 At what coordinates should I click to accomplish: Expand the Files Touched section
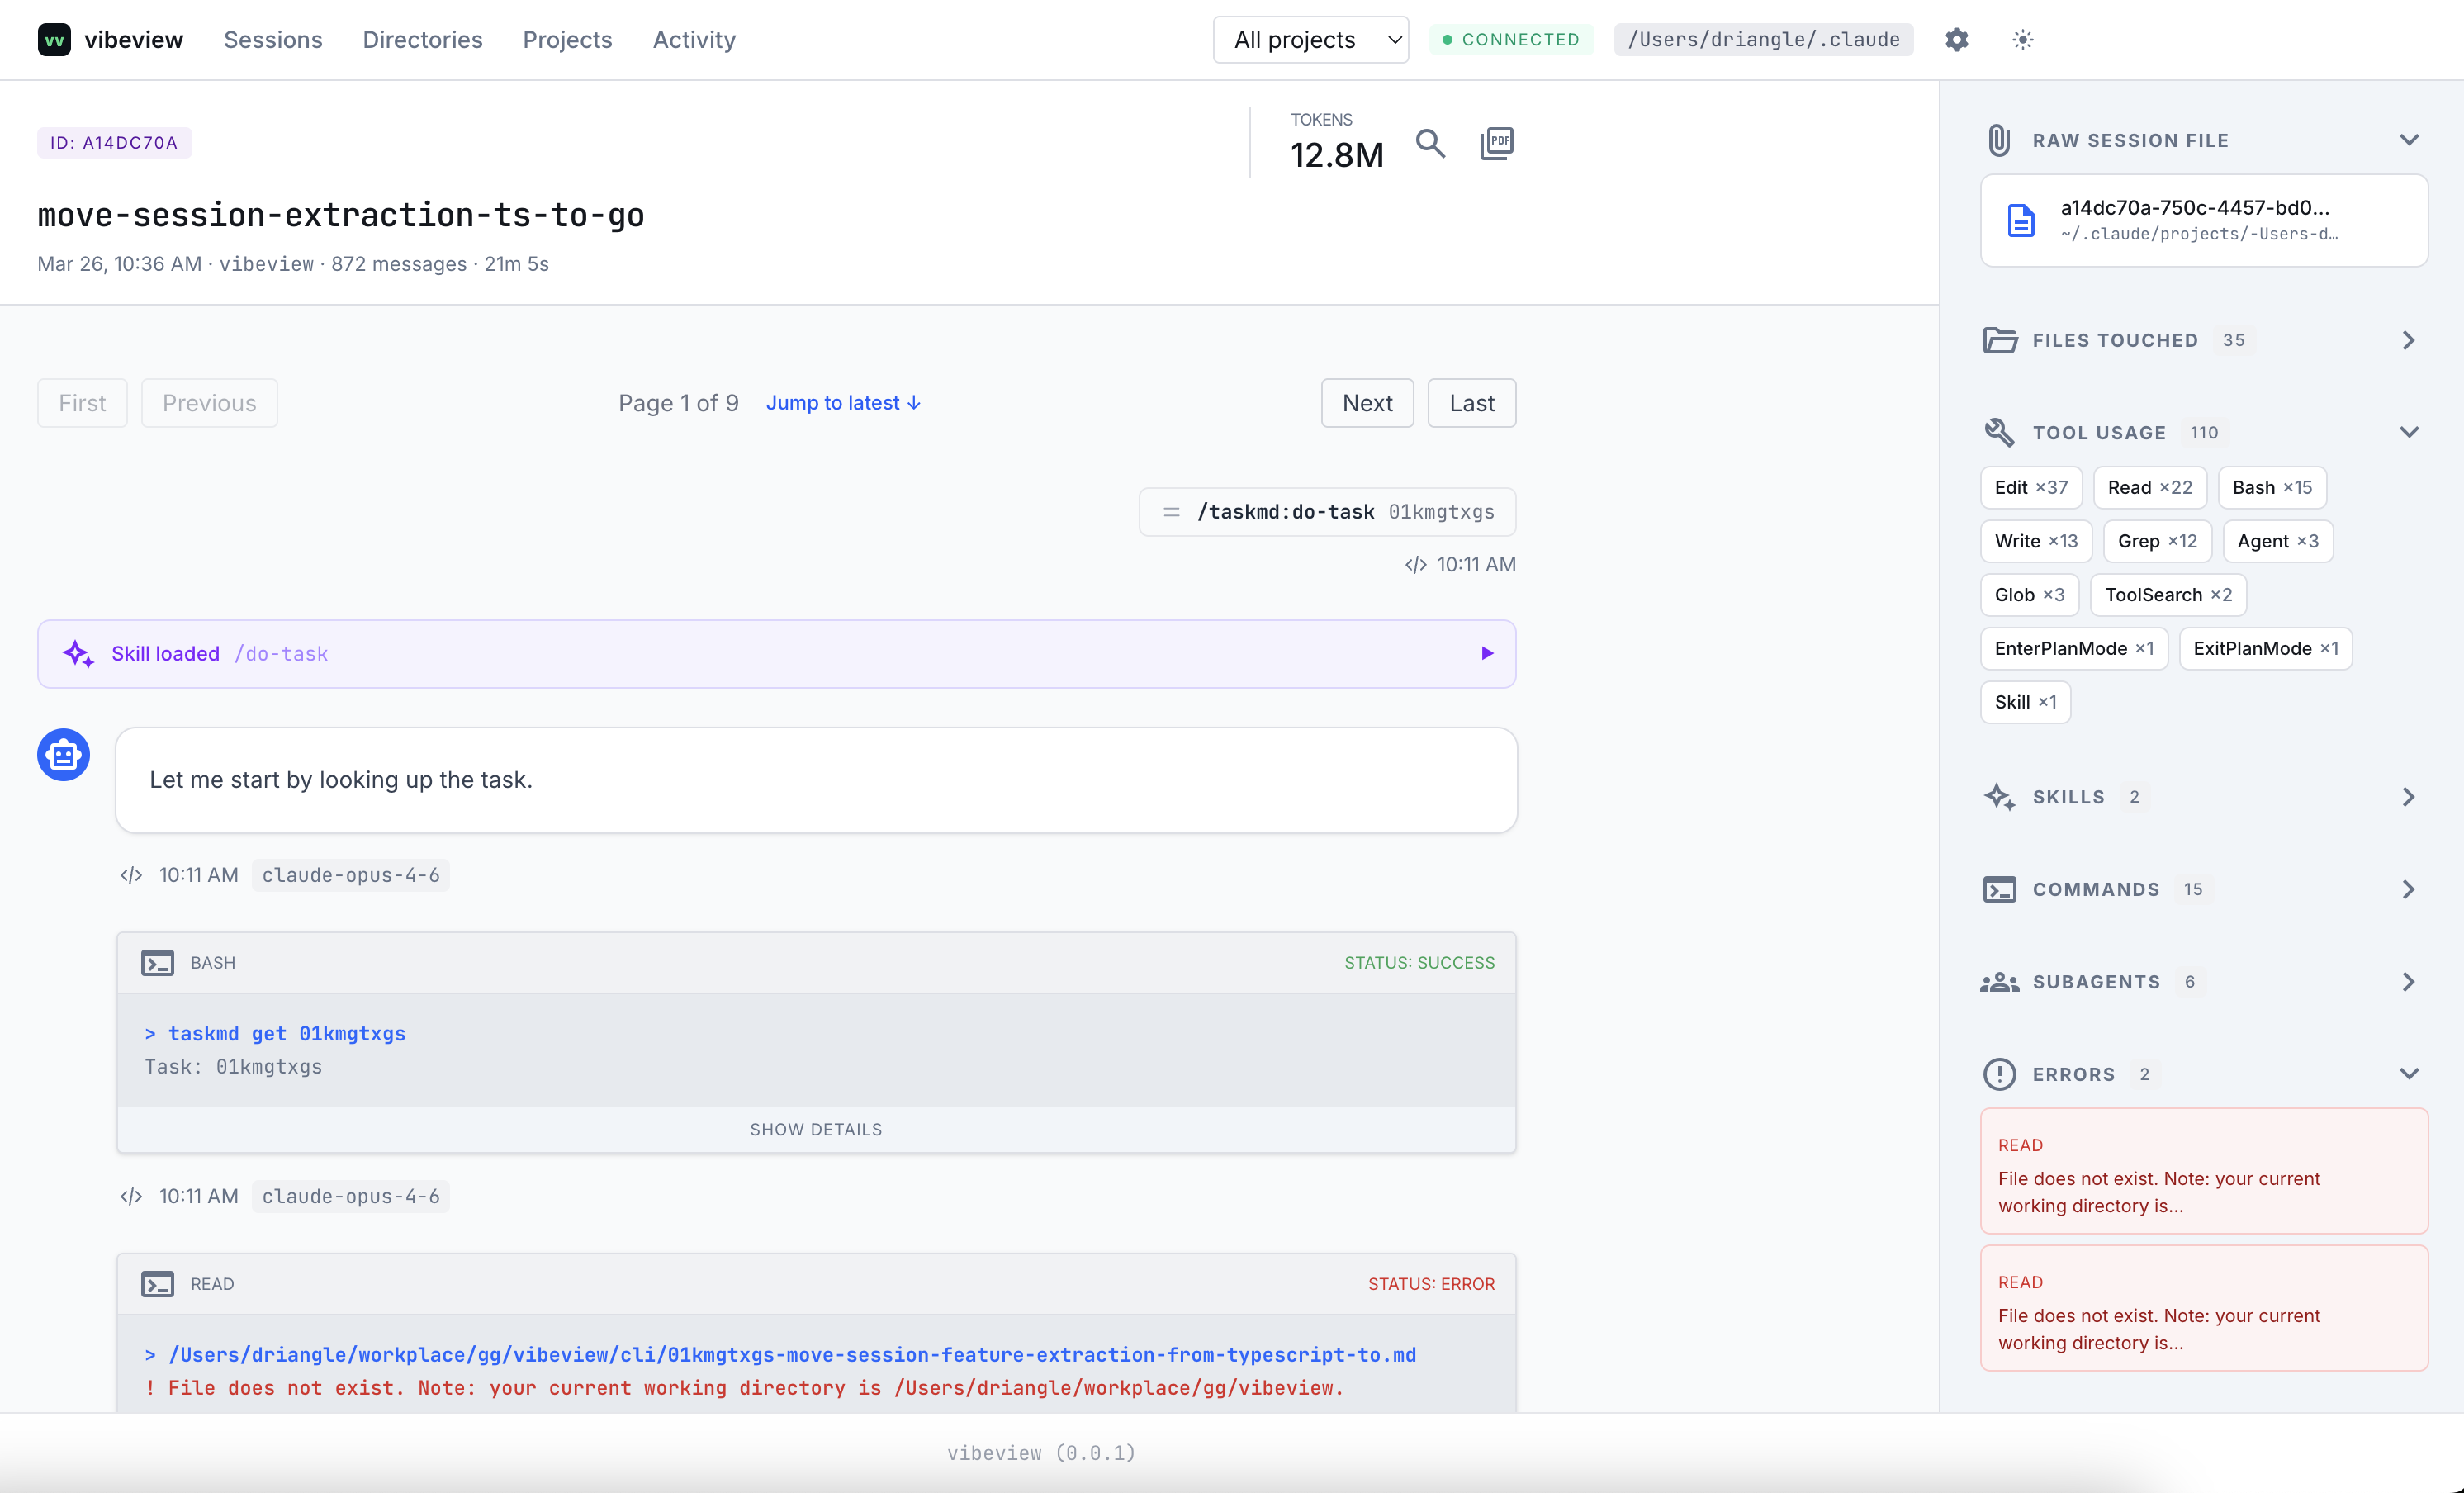[2408, 341]
